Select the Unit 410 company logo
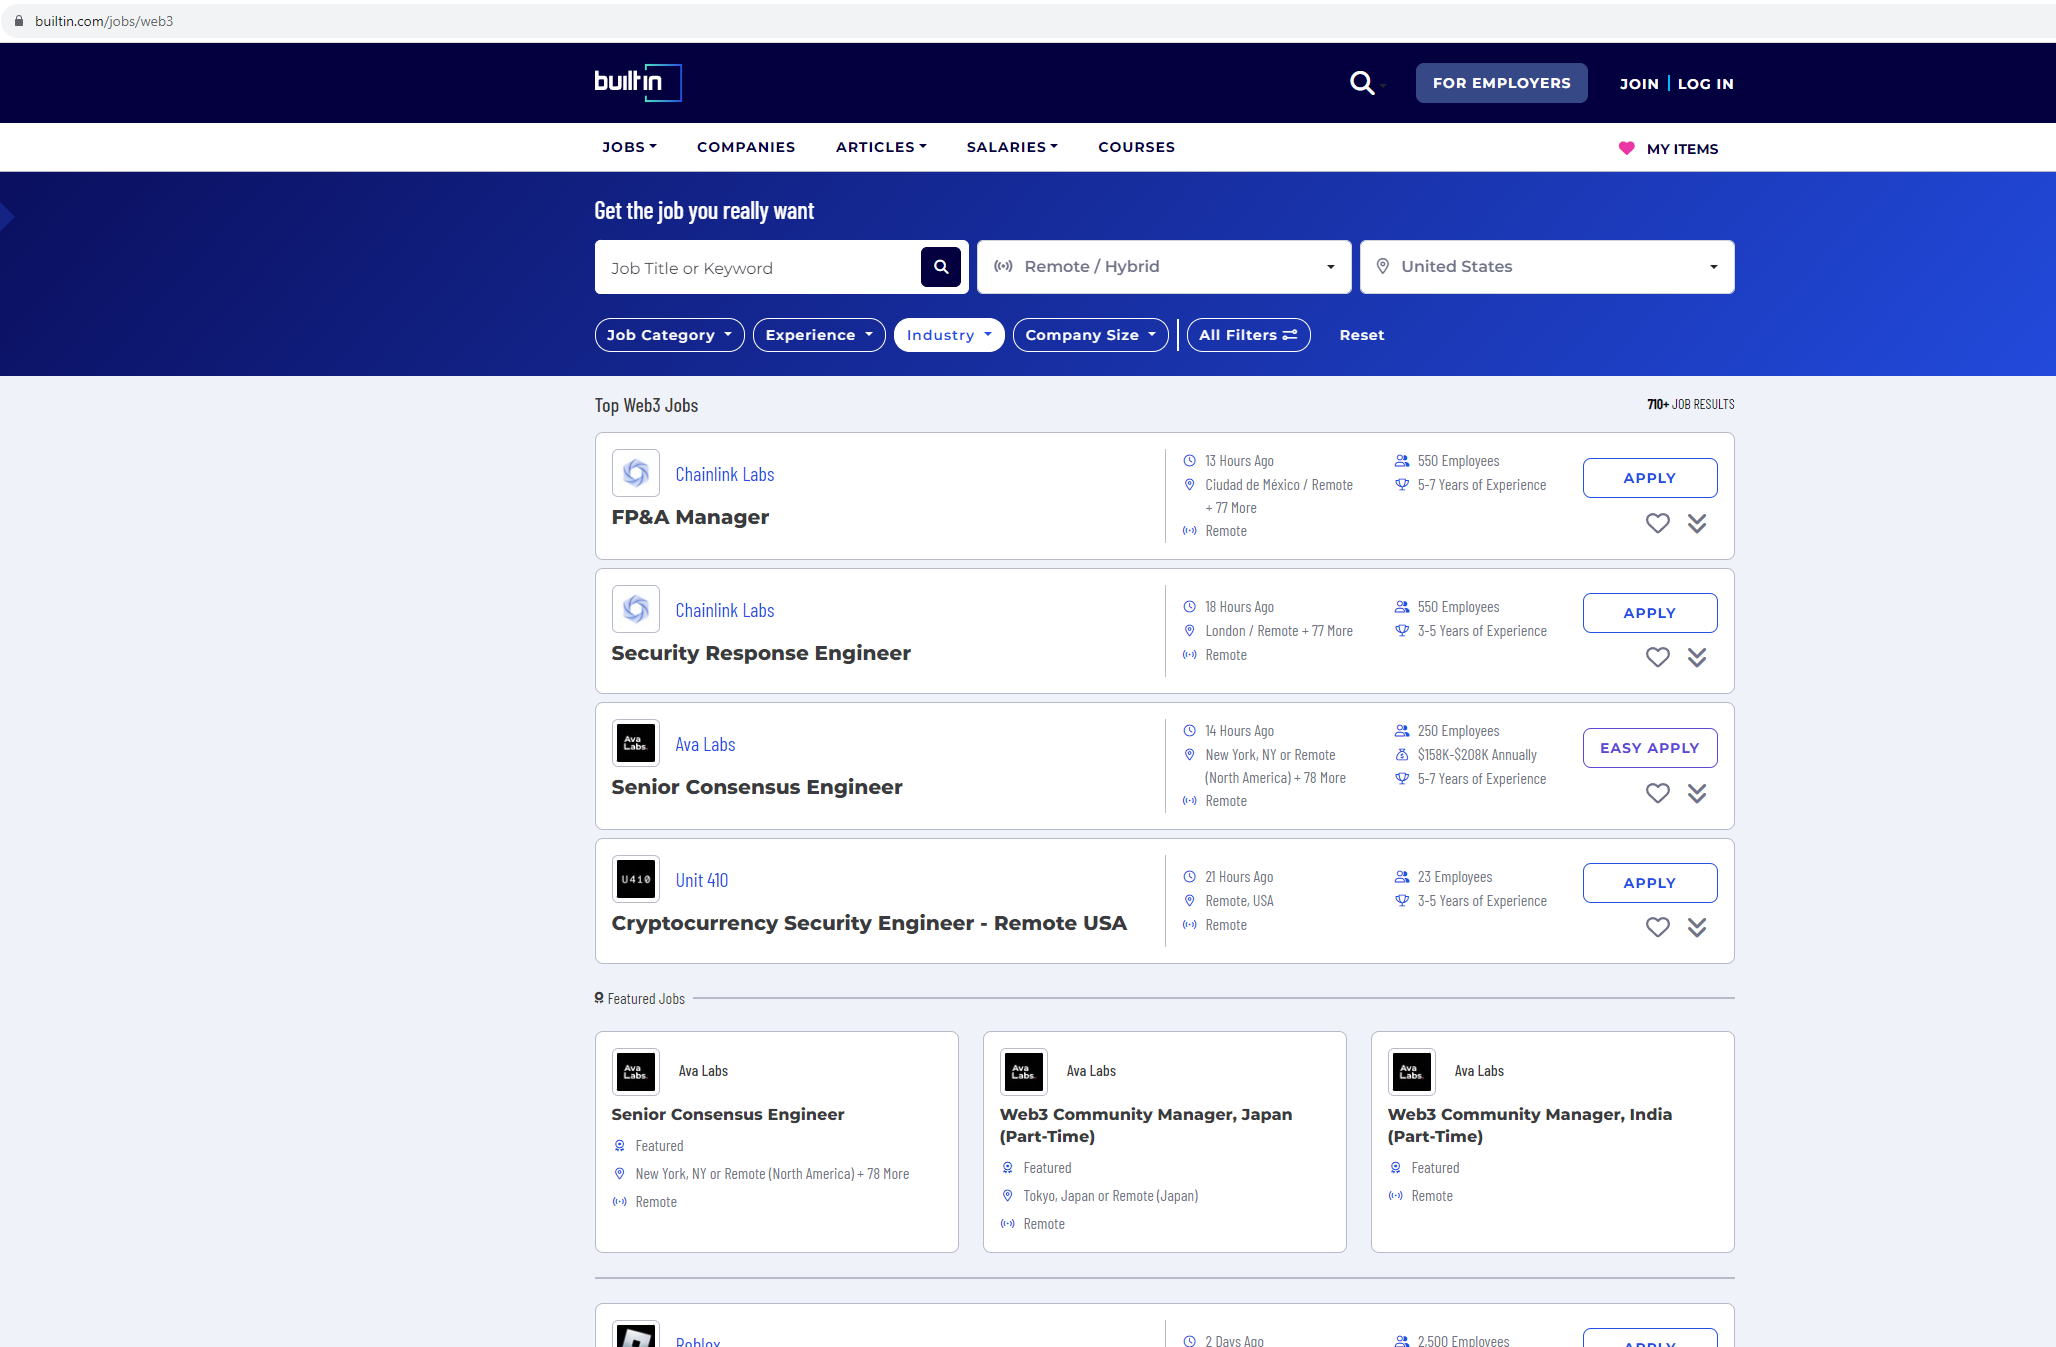The height and width of the screenshot is (1347, 2056). pyautogui.click(x=635, y=878)
